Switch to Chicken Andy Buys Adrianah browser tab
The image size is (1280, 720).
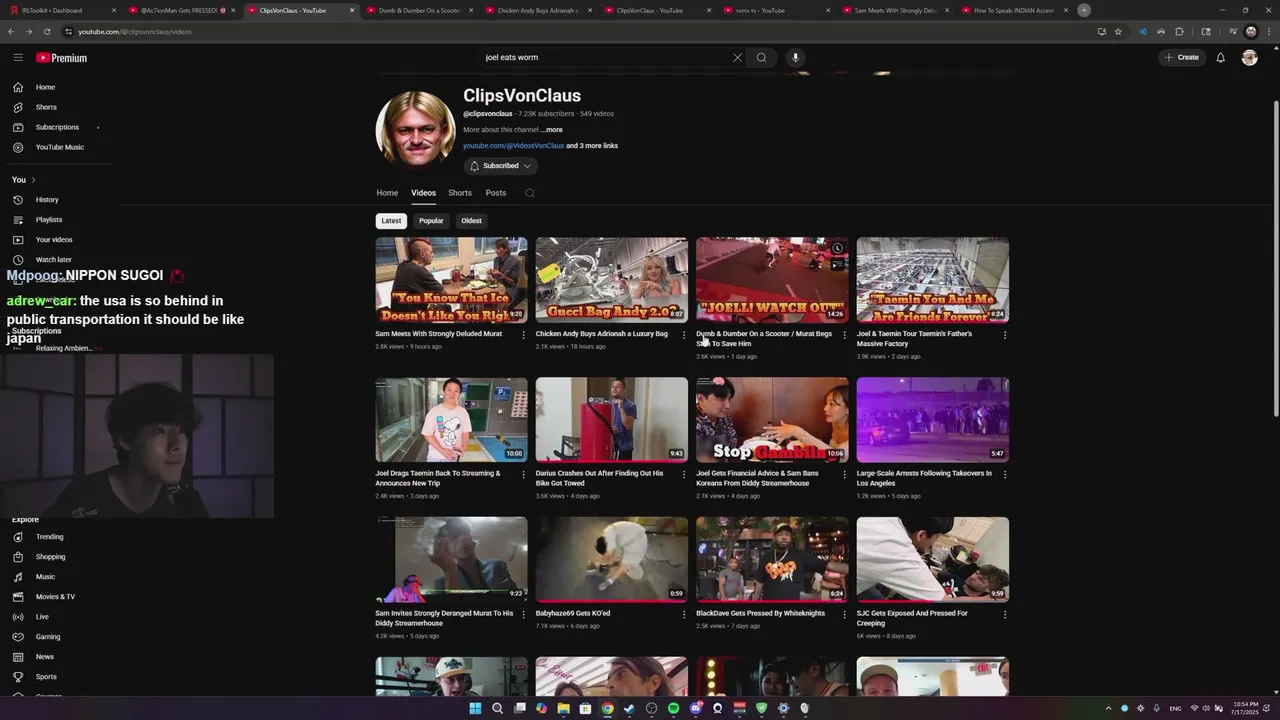click(537, 10)
